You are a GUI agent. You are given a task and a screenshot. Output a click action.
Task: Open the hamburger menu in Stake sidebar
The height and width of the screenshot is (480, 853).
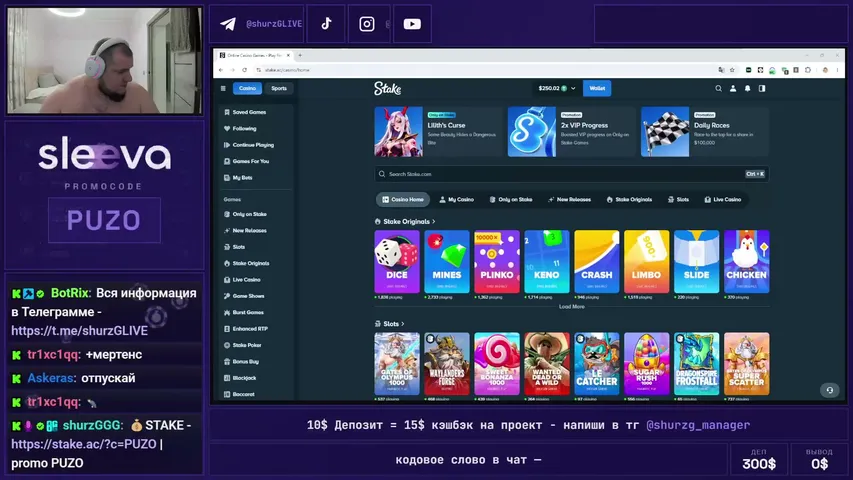pyautogui.click(x=223, y=88)
